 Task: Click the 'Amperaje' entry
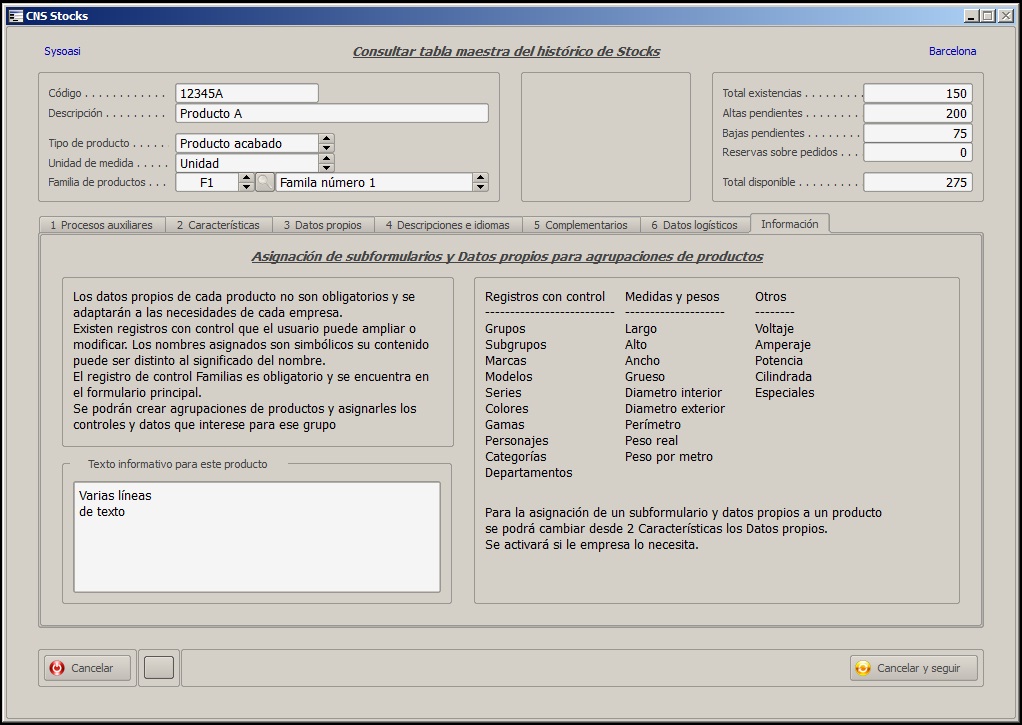pyautogui.click(x=783, y=345)
